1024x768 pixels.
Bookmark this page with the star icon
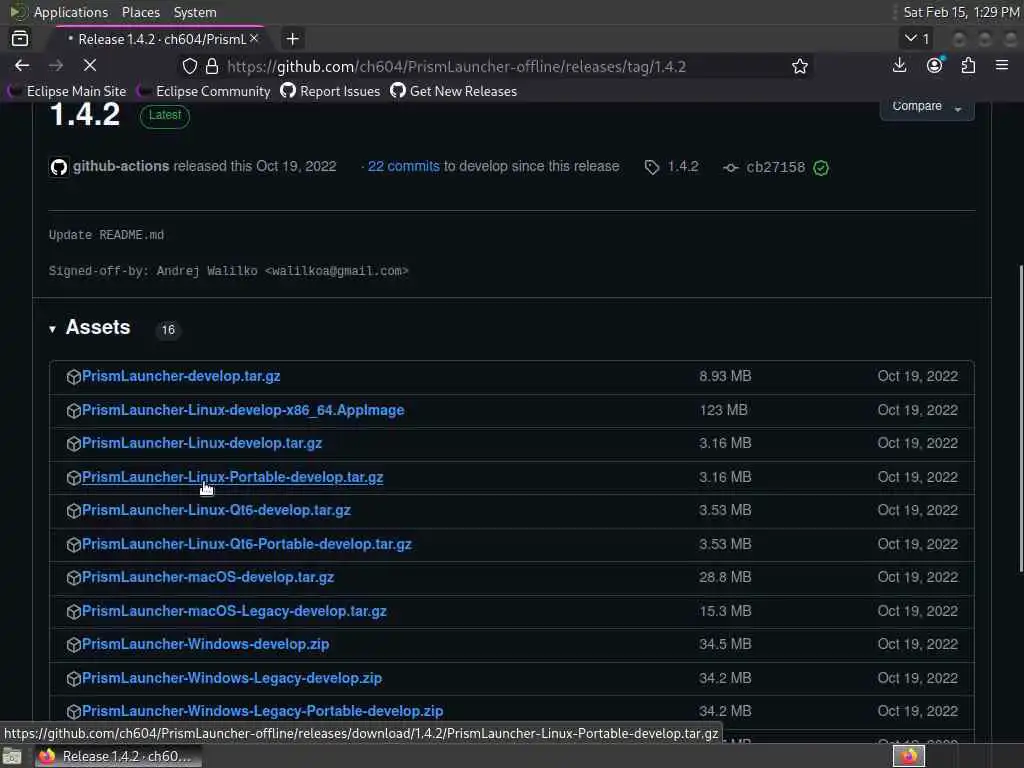point(799,66)
